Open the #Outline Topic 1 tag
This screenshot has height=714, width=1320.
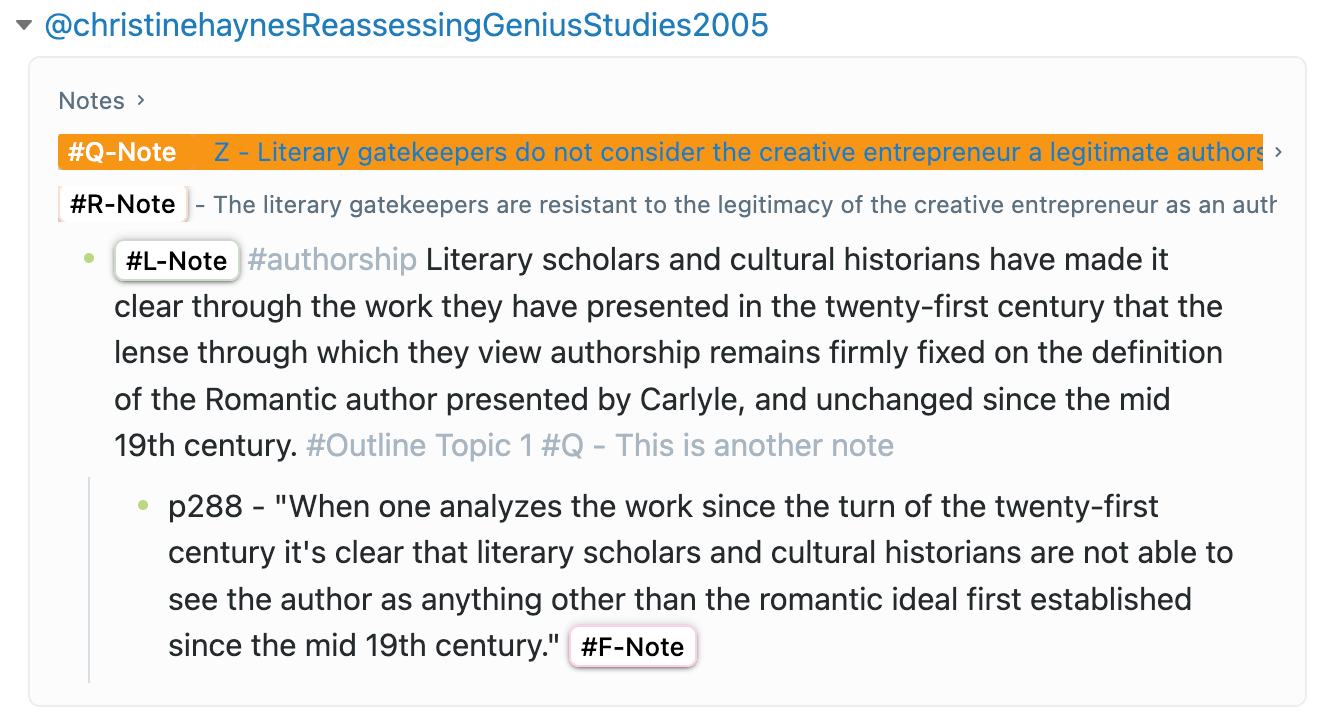tap(419, 445)
